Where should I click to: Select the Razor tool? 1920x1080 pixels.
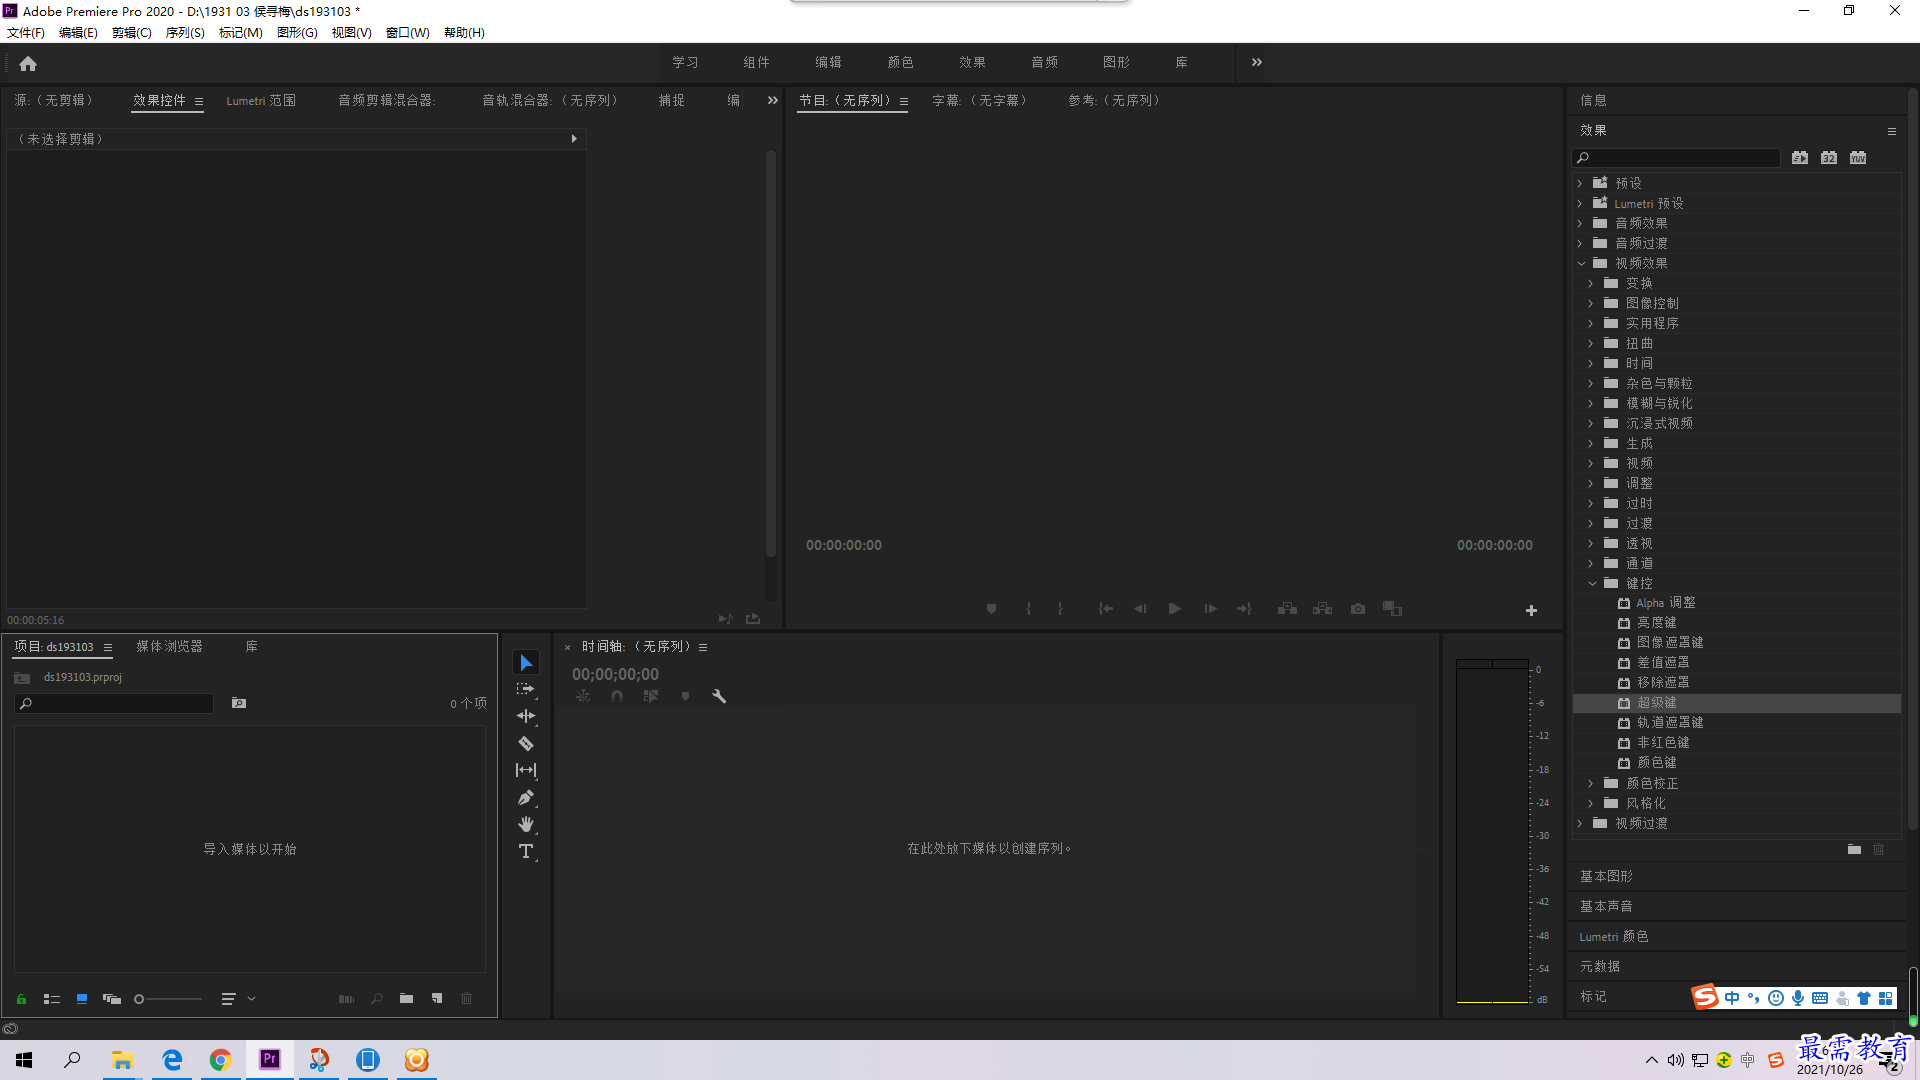(526, 744)
